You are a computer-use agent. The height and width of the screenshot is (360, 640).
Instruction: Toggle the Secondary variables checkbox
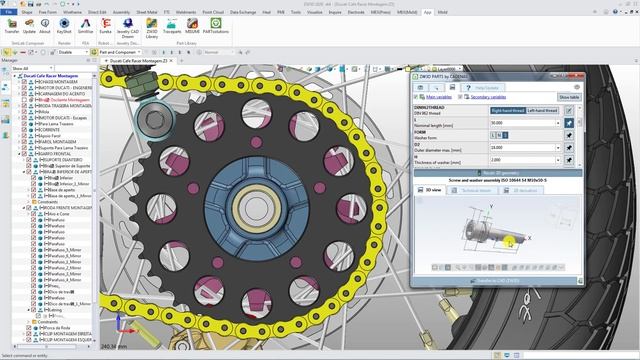[460, 97]
